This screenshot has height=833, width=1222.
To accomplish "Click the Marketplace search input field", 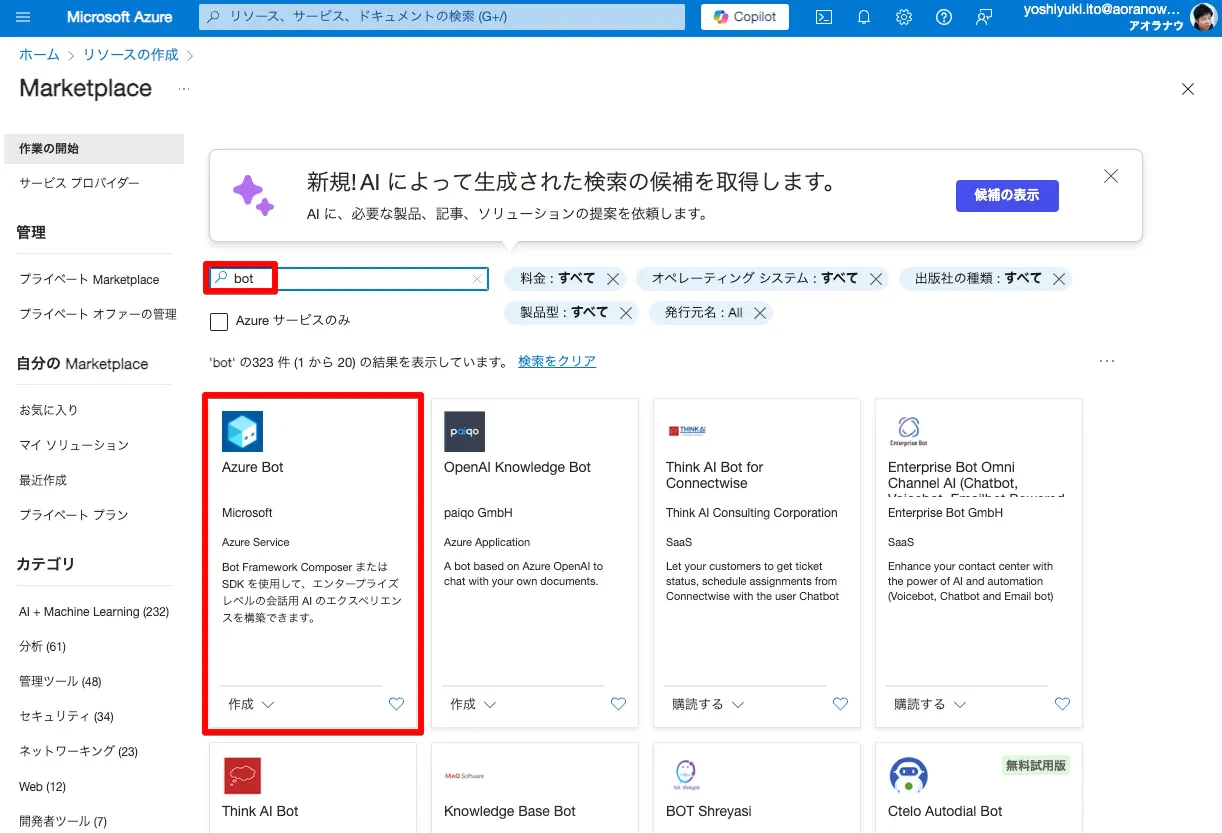I will tap(346, 279).
